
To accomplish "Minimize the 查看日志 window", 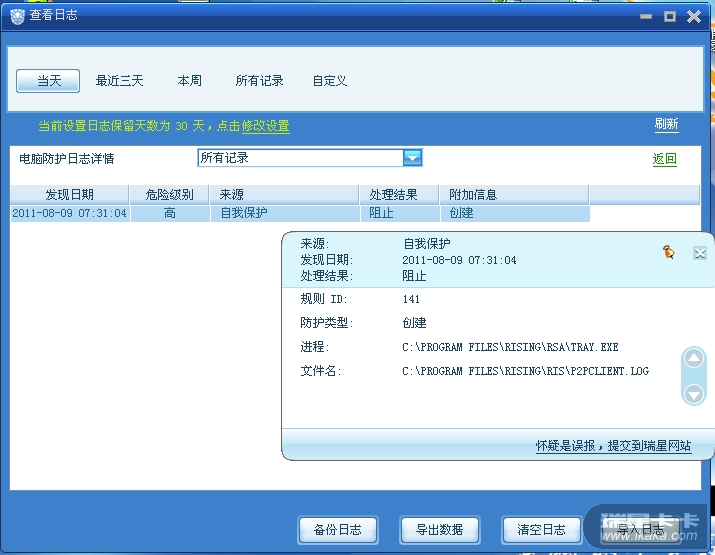I will pyautogui.click(x=646, y=17).
